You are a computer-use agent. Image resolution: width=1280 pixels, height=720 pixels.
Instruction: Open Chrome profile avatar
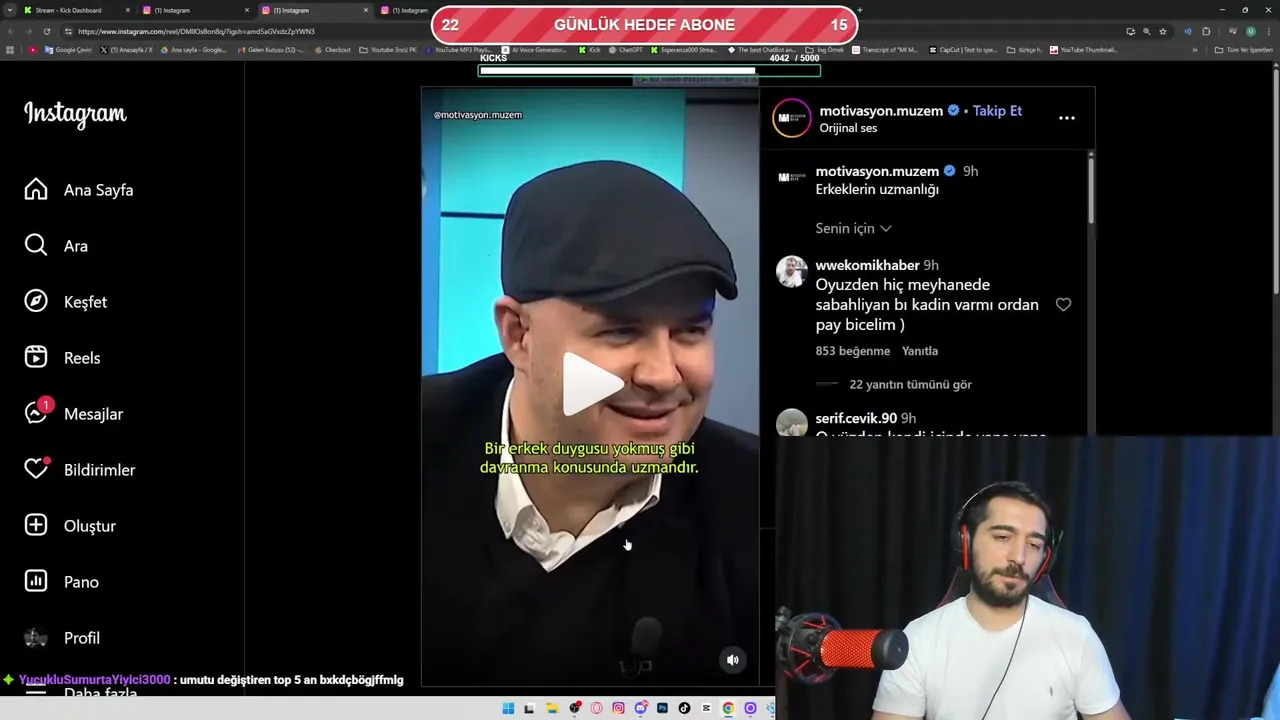point(1250,32)
